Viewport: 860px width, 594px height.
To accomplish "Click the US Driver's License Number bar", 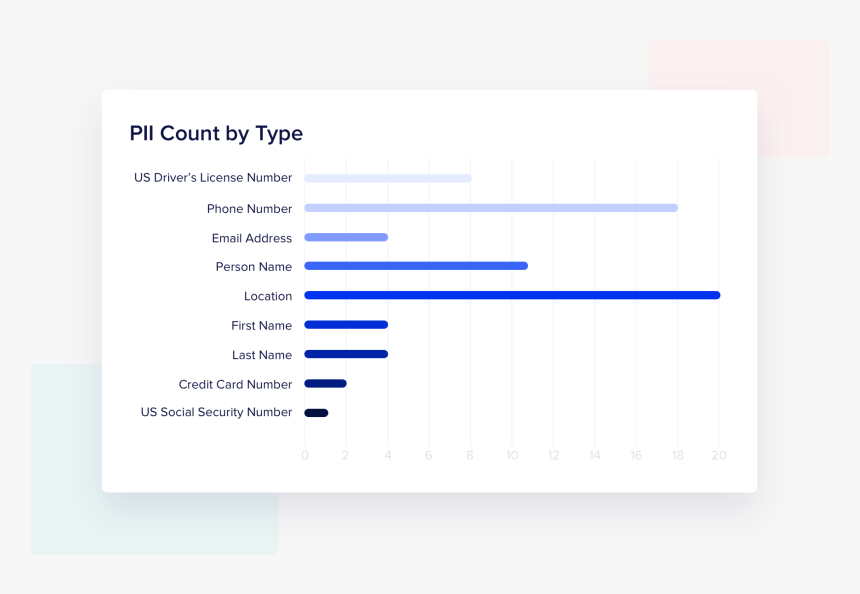I will pyautogui.click(x=388, y=178).
